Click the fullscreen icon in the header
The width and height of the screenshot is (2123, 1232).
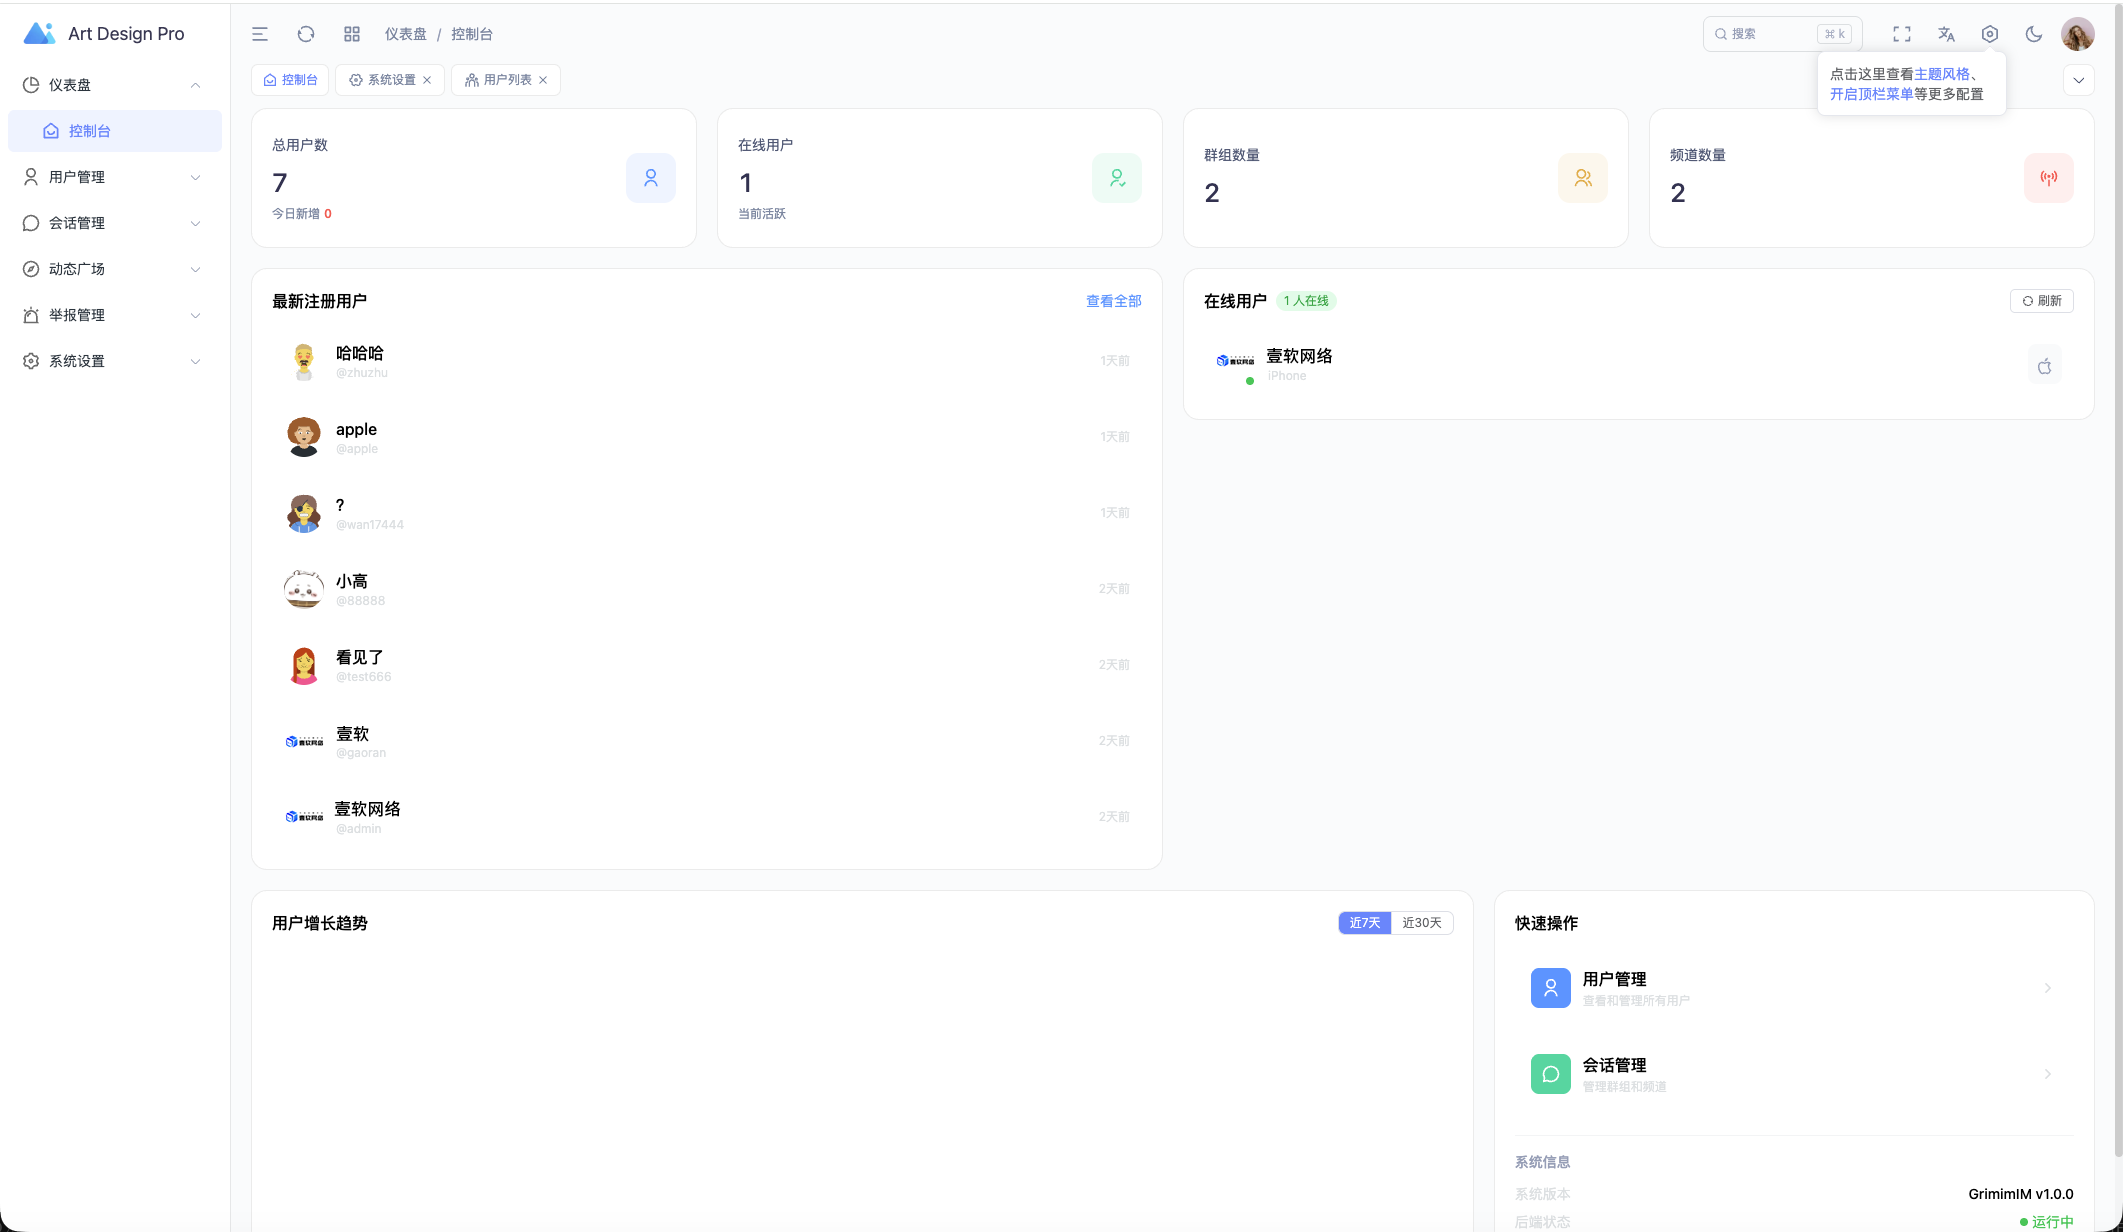click(x=1902, y=33)
